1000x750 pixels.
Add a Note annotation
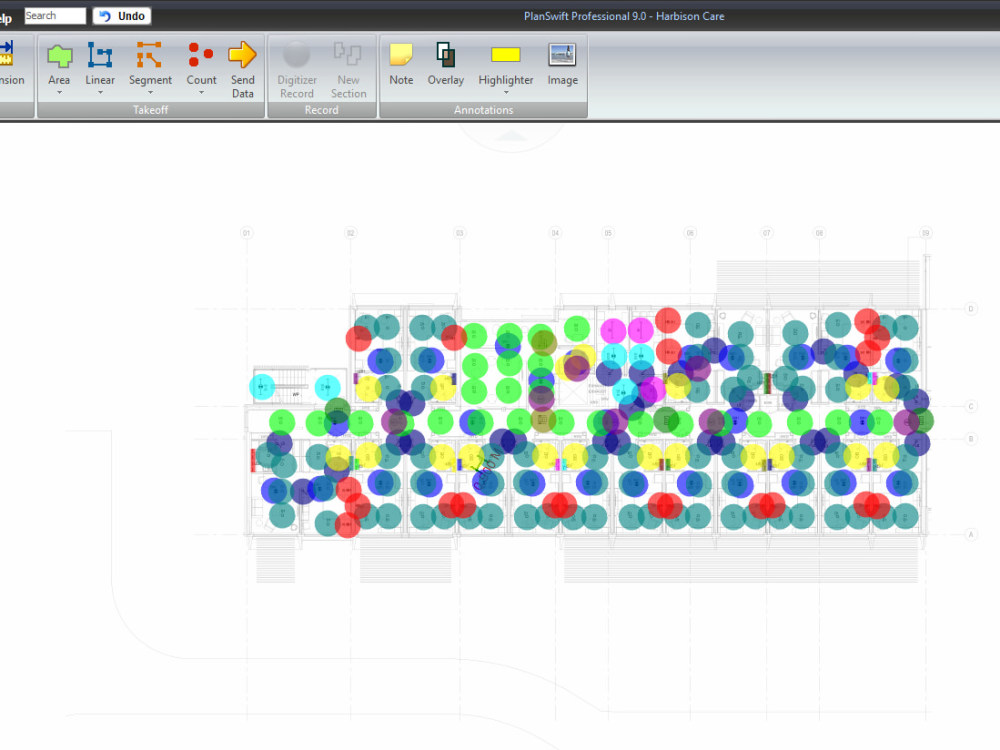point(401,64)
